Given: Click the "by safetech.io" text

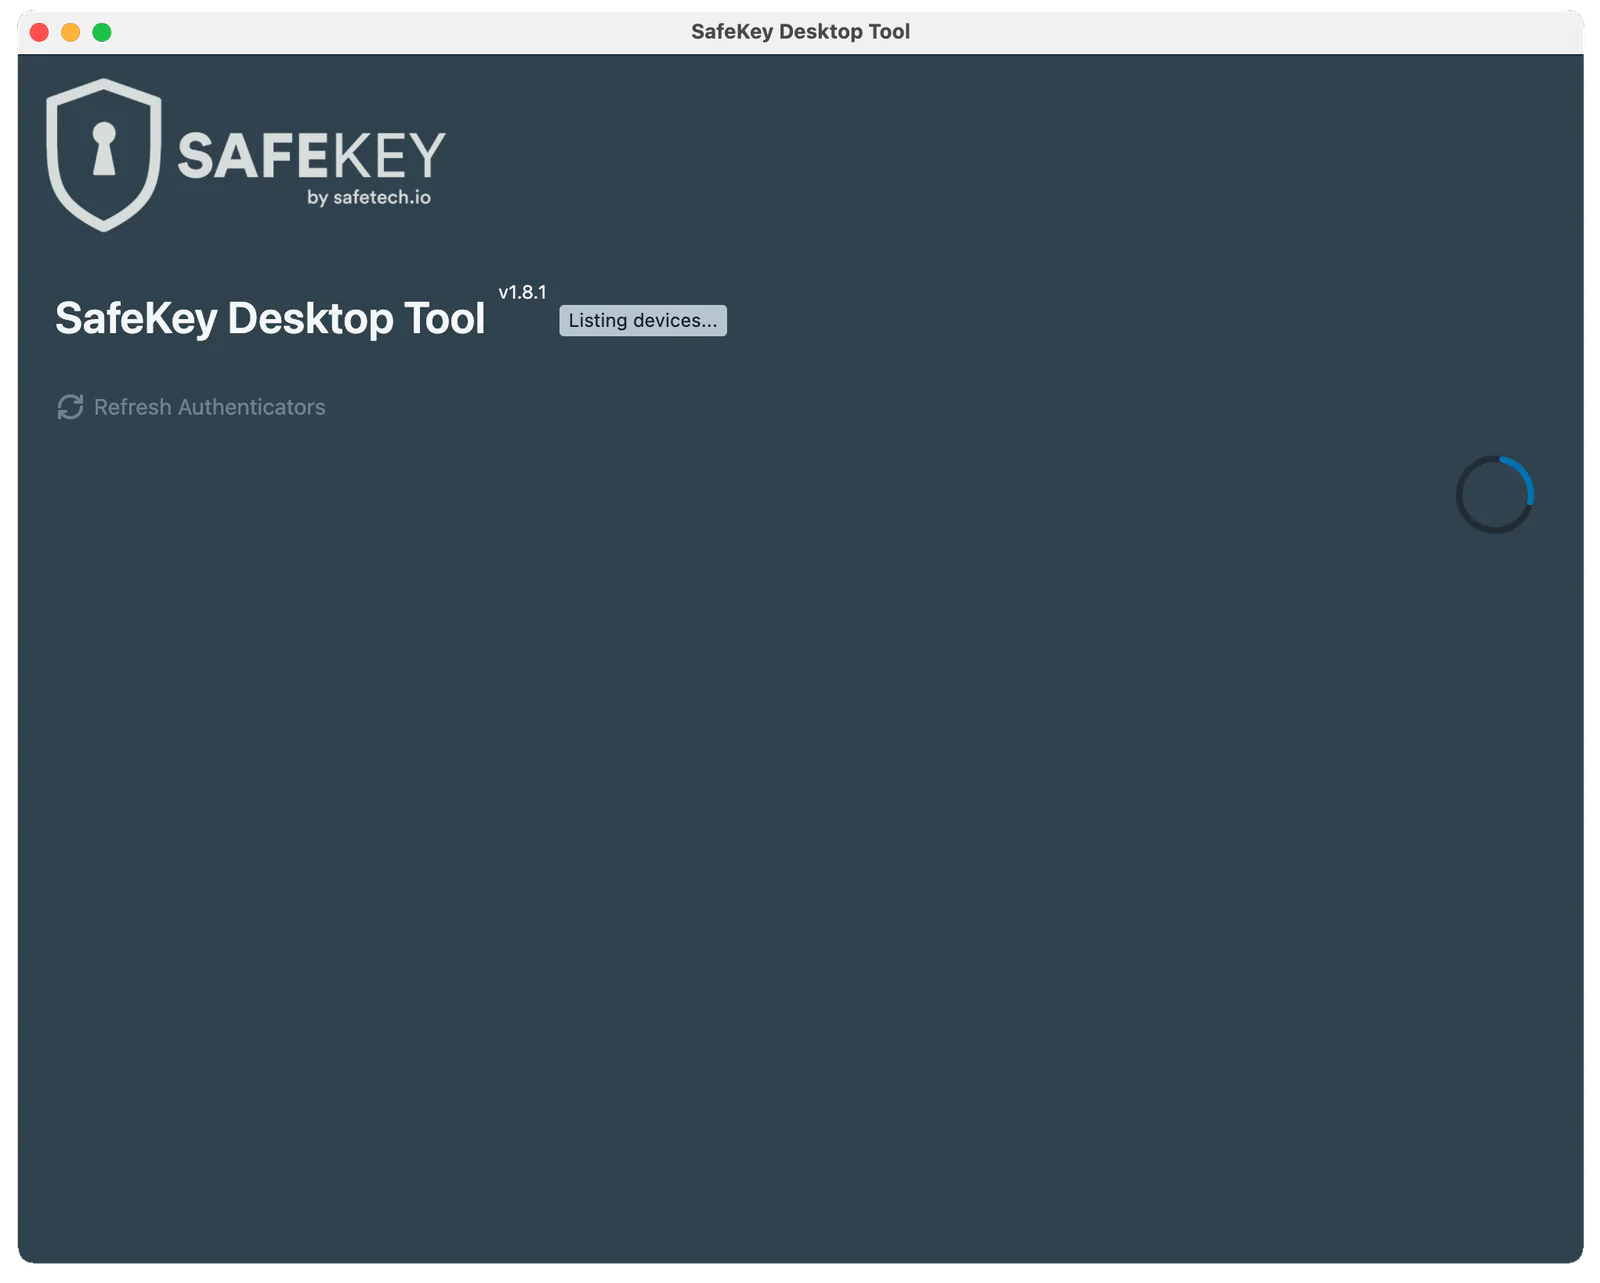Looking at the screenshot, I should click(x=369, y=198).
